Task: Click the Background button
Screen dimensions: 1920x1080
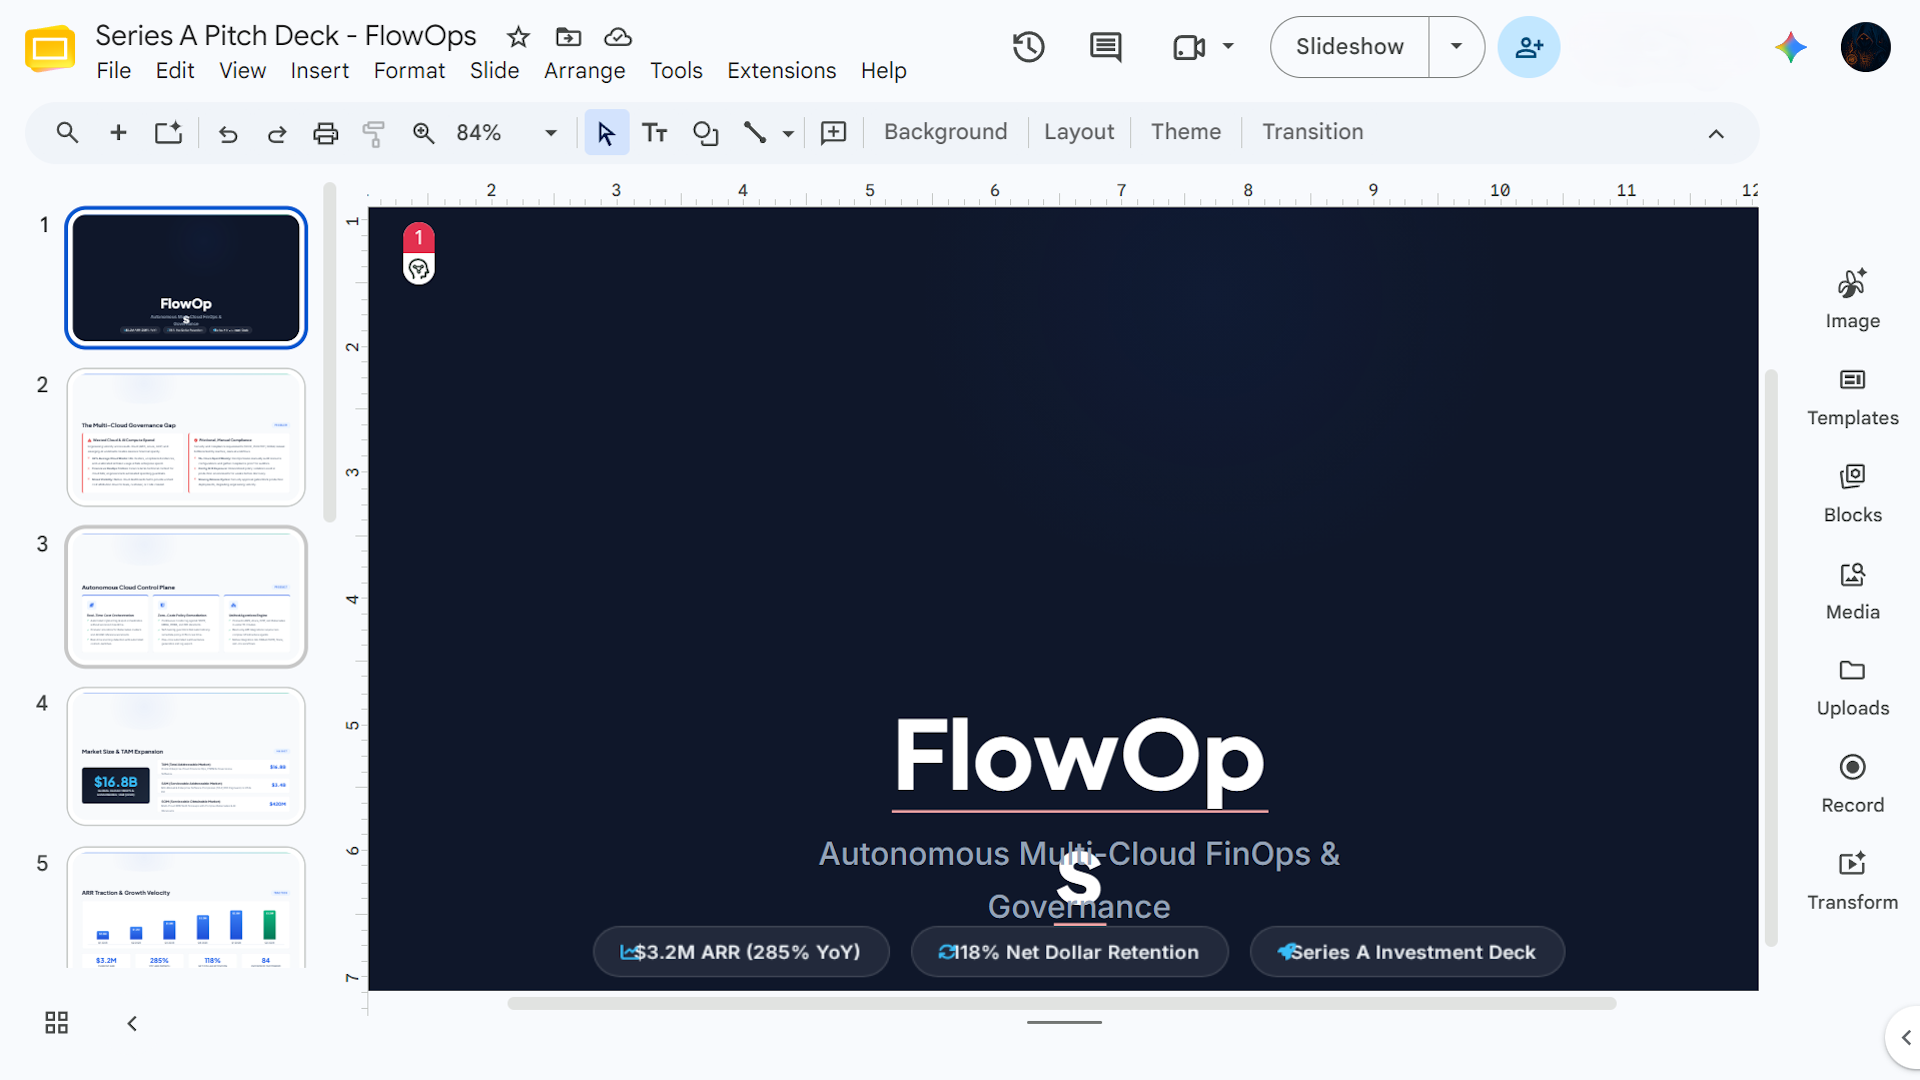Action: click(945, 132)
